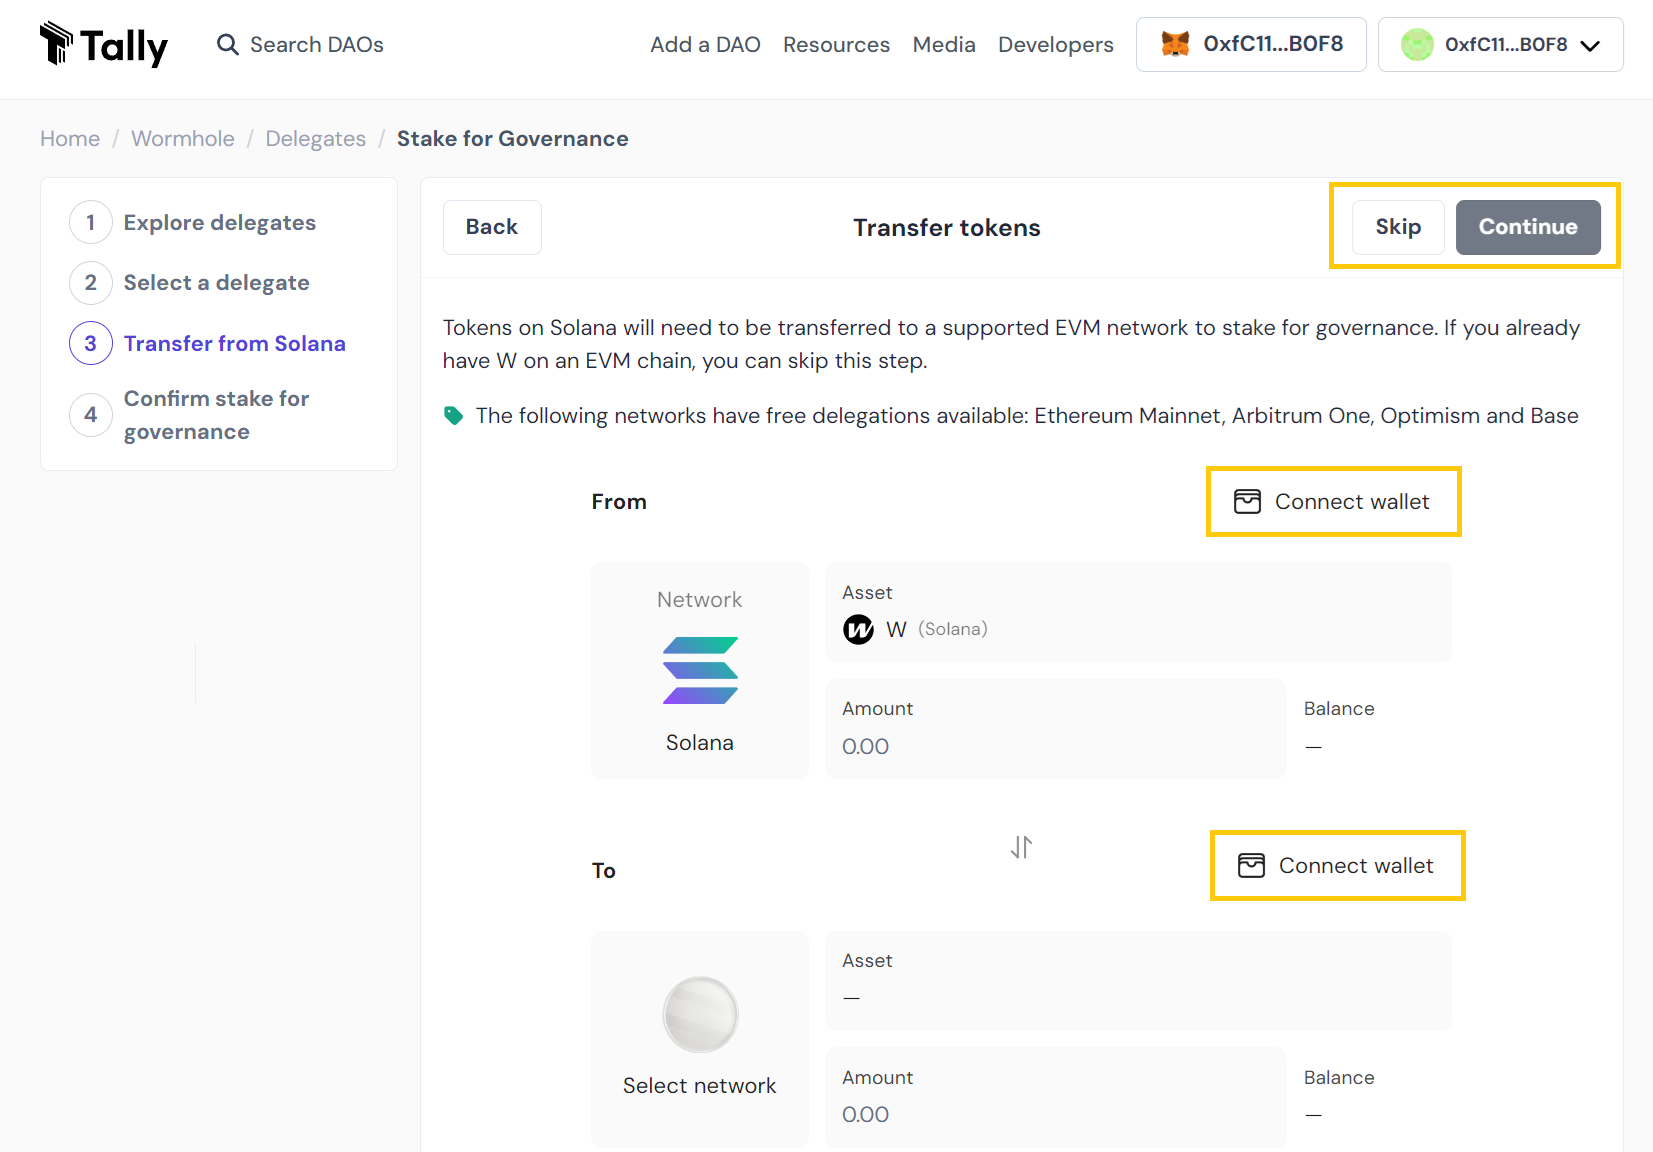Click the step number 2 circle
1653x1152 pixels.
coord(91,282)
